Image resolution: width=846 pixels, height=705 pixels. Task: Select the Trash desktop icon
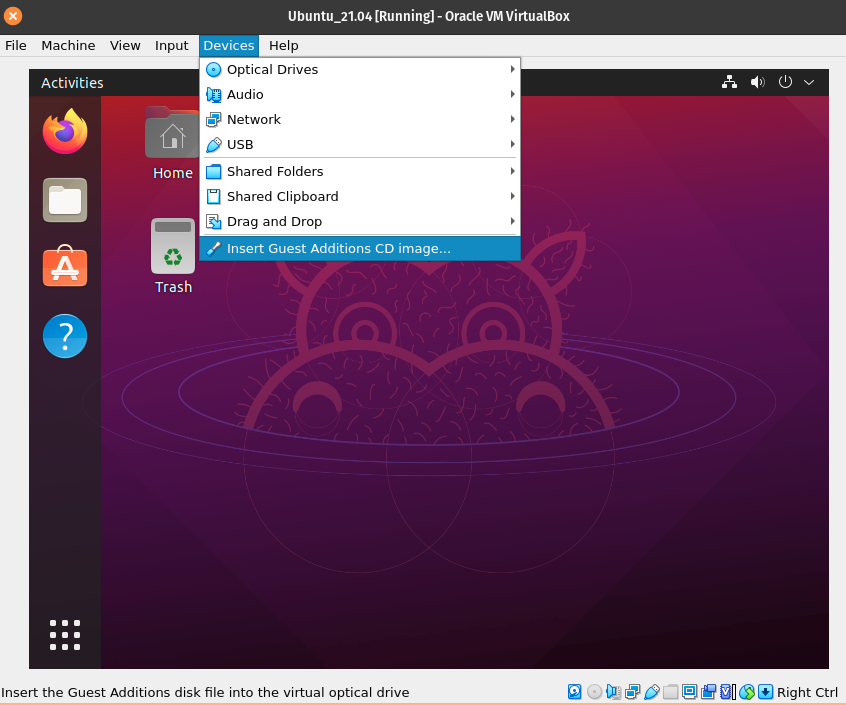[173, 257]
